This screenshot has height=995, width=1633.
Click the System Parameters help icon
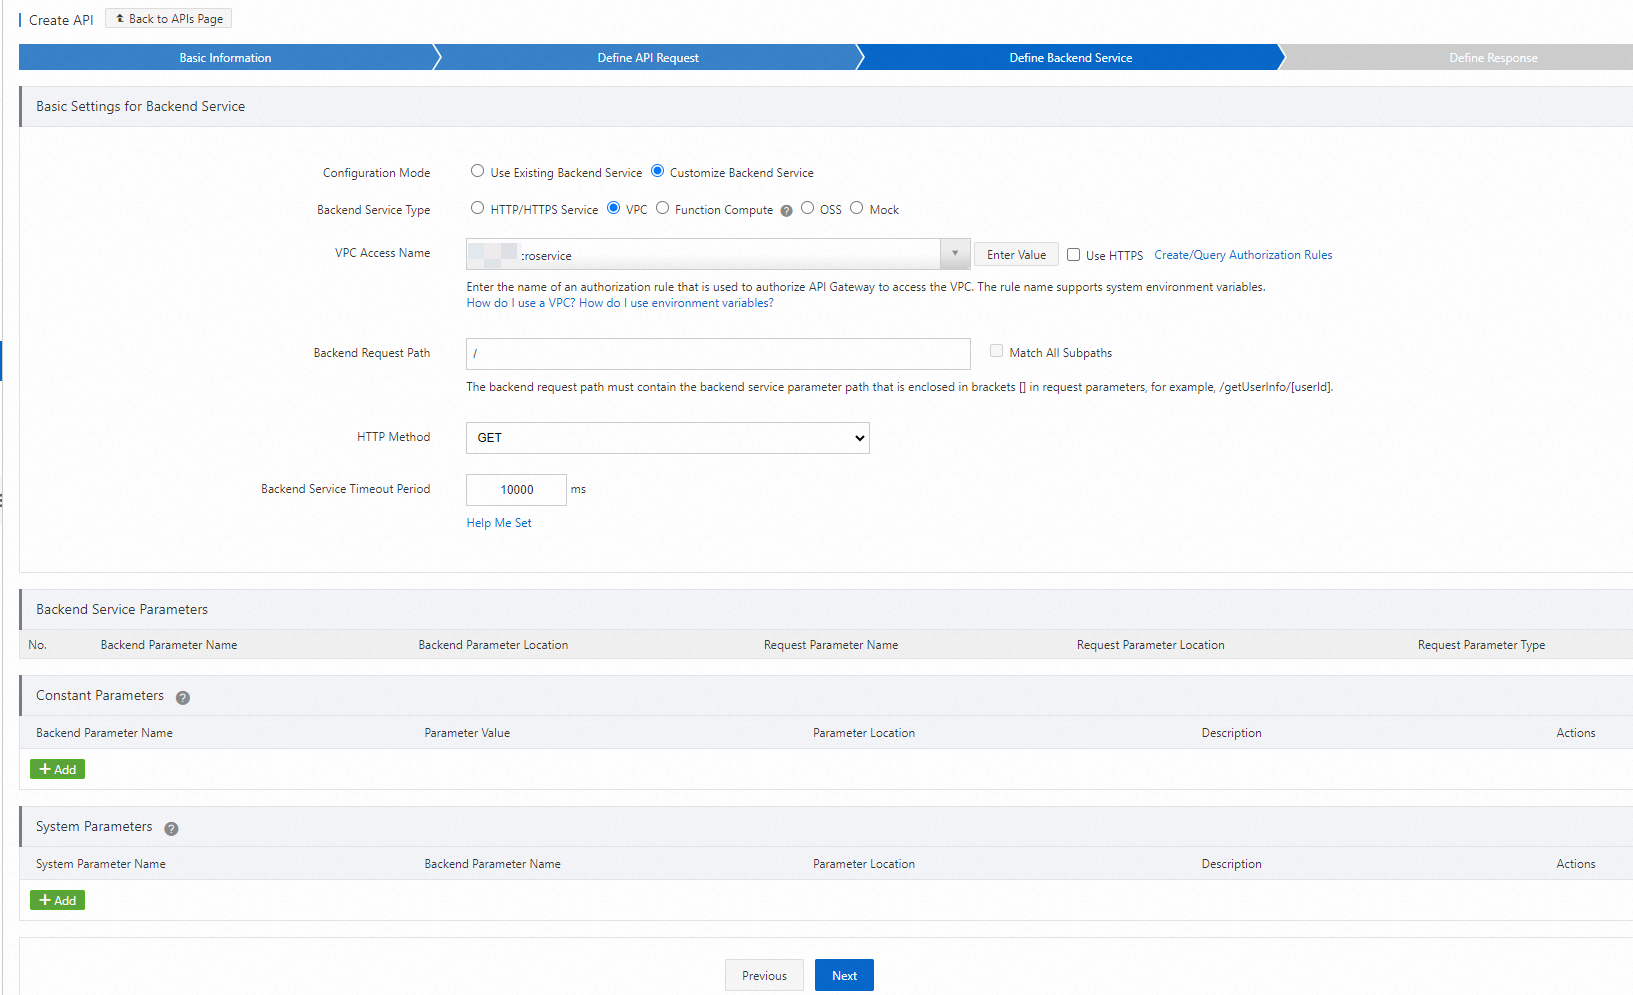click(171, 828)
